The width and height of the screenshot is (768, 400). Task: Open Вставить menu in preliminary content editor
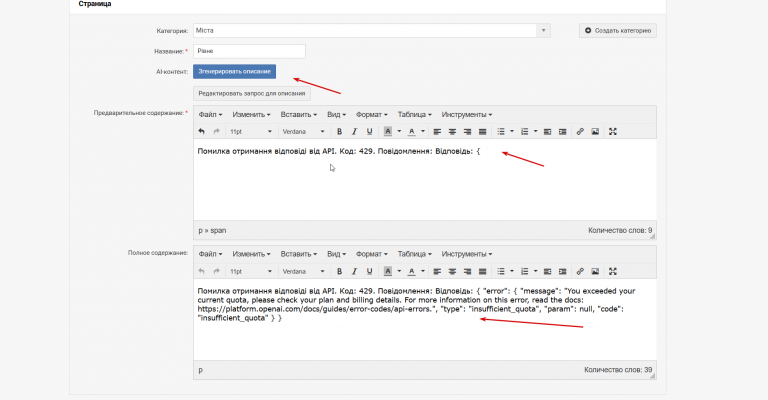click(299, 115)
